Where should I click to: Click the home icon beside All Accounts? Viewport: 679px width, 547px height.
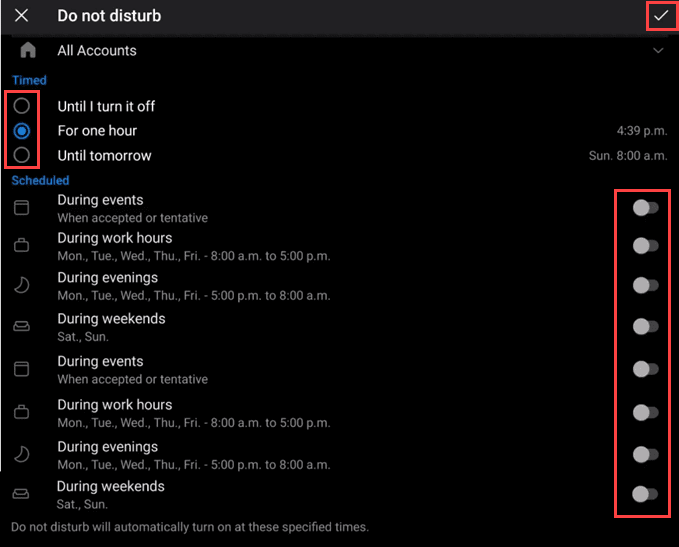click(x=28, y=50)
